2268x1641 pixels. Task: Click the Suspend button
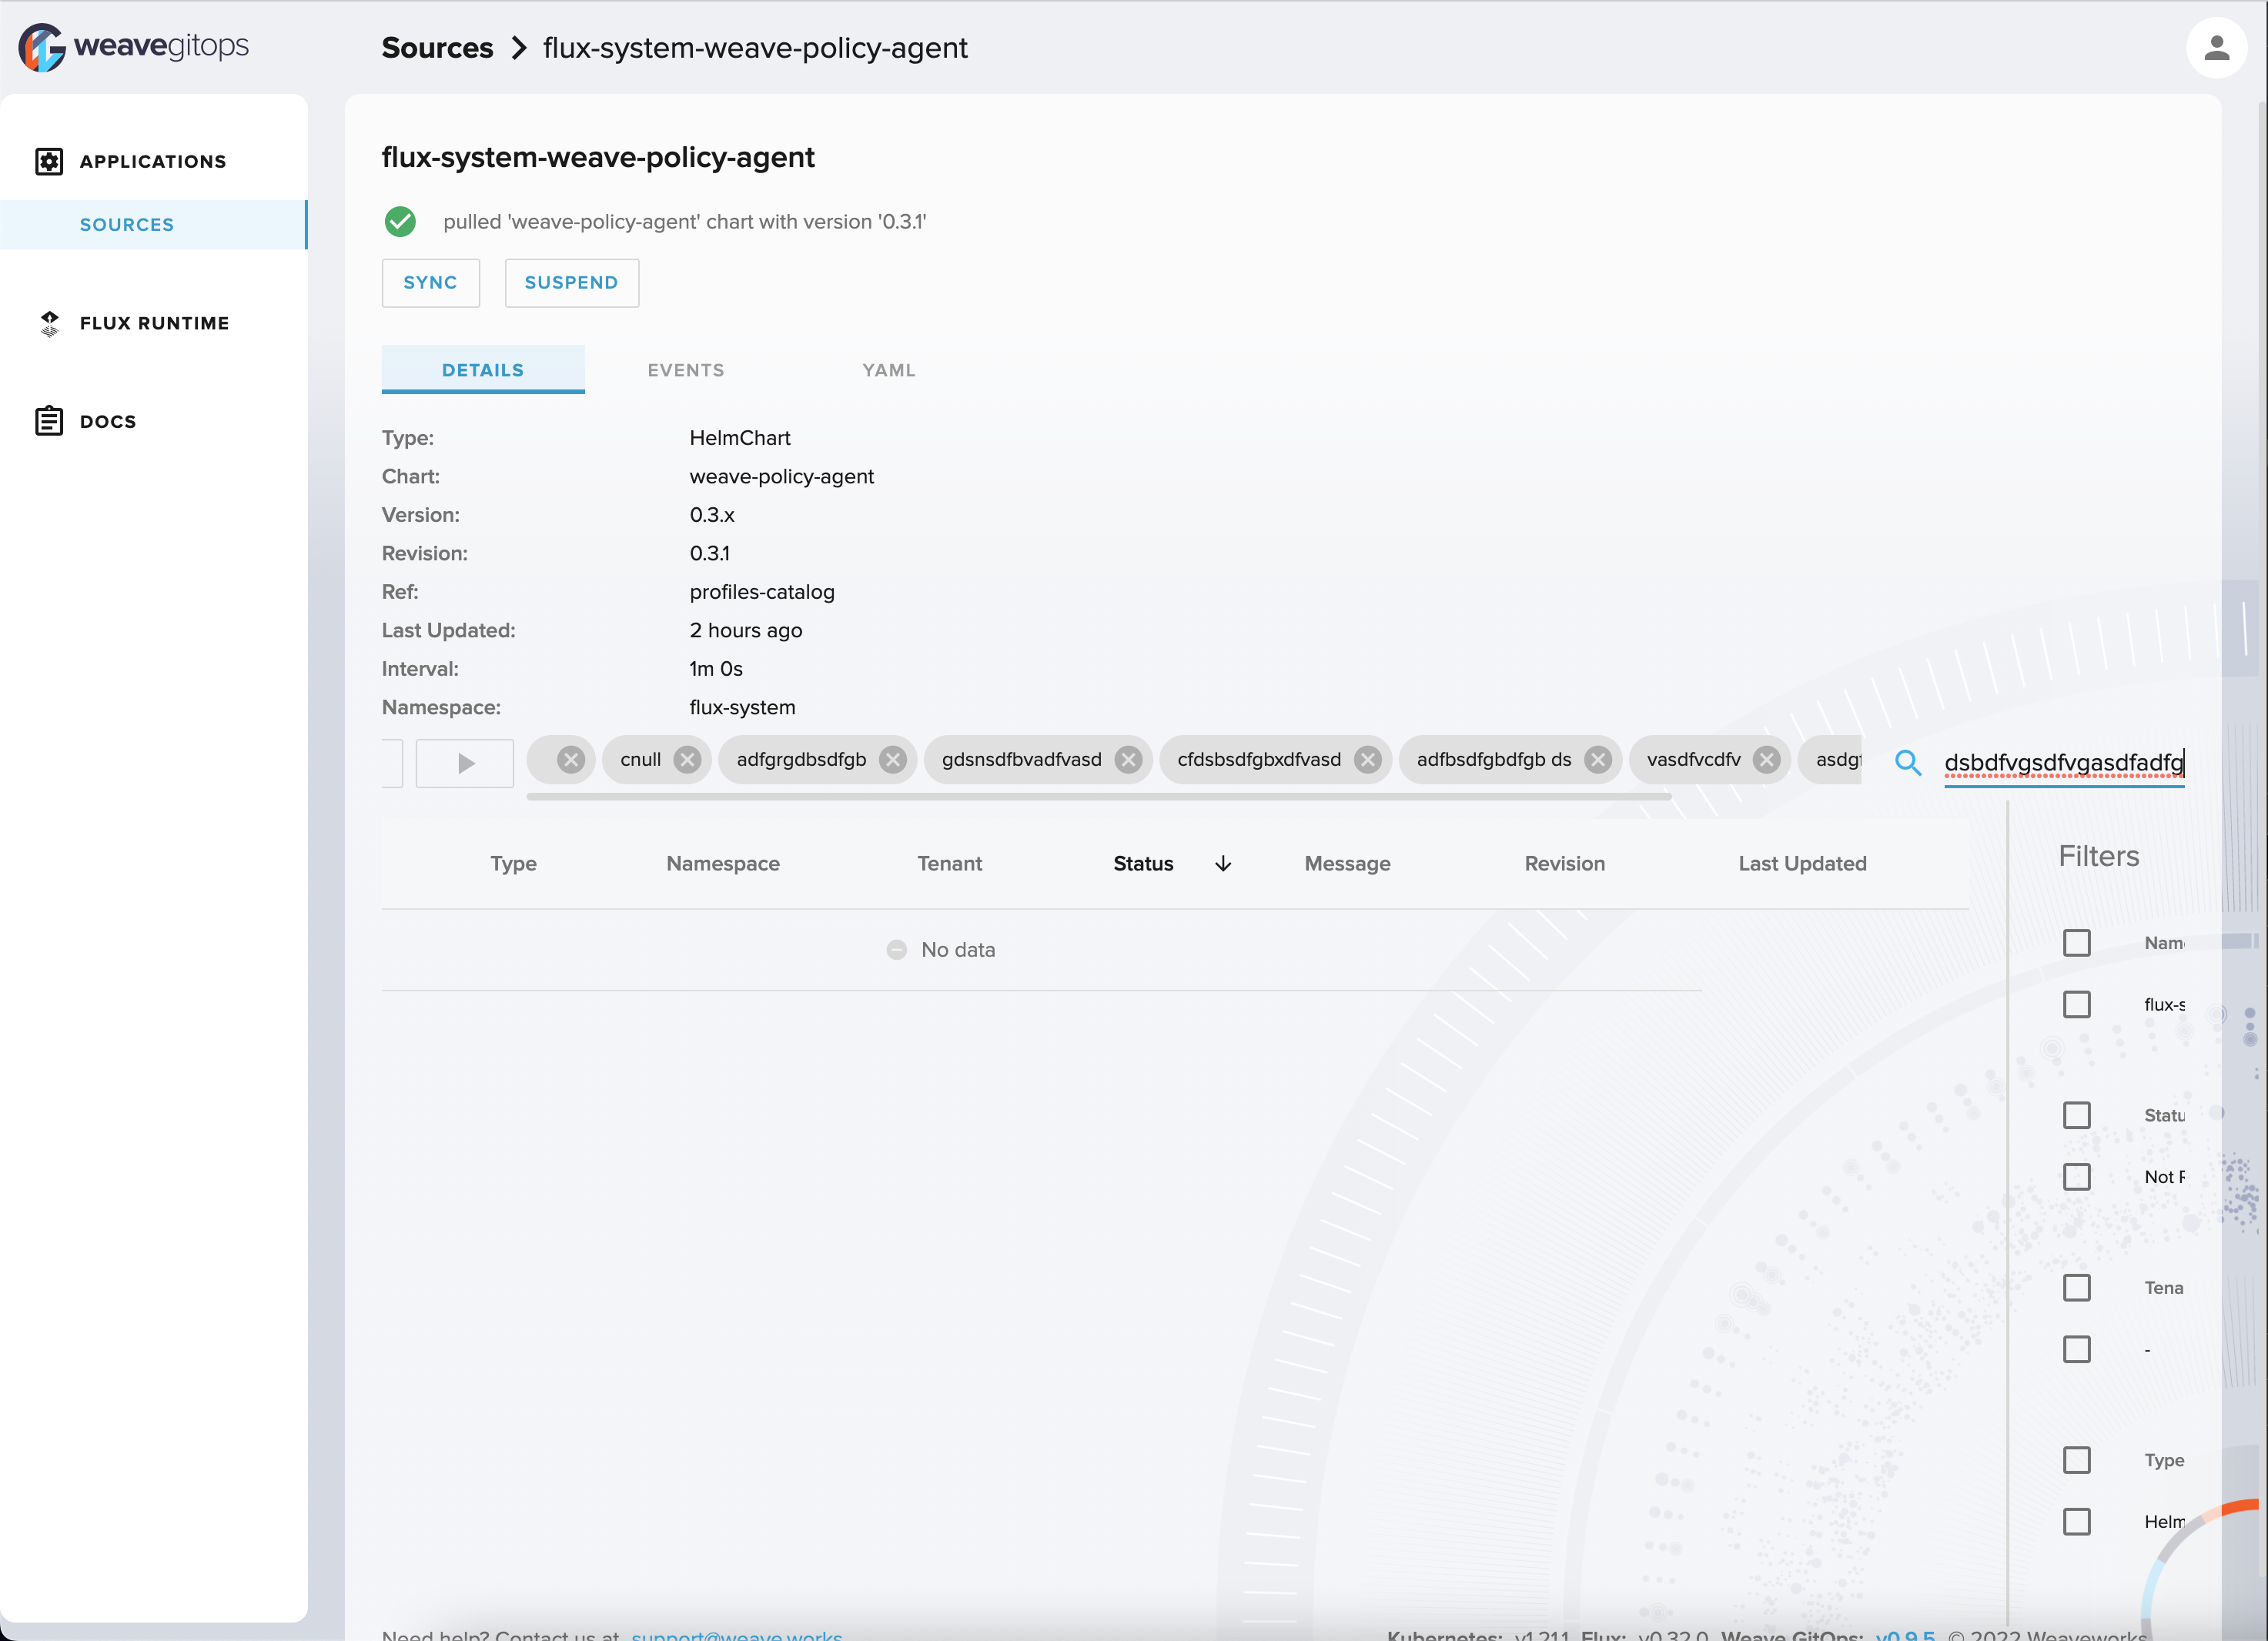pyautogui.click(x=572, y=283)
